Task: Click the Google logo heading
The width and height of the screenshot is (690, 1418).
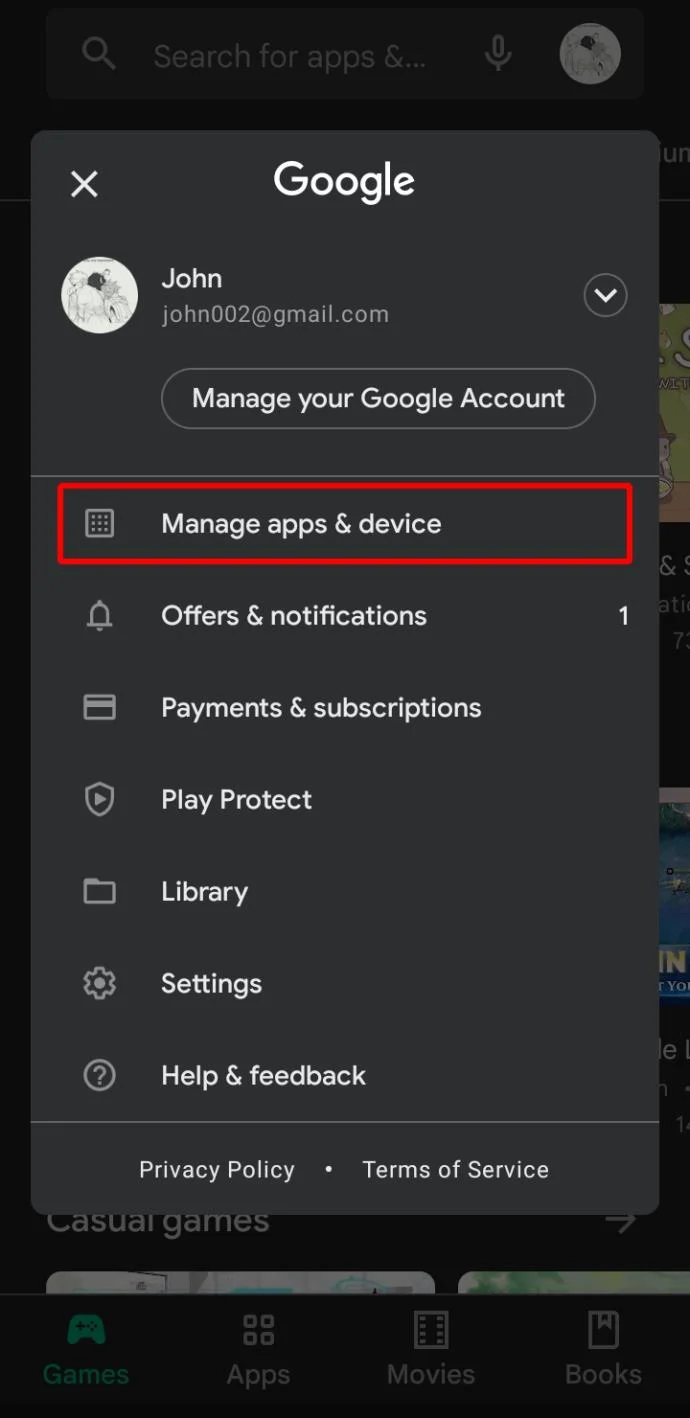Action: [344, 182]
